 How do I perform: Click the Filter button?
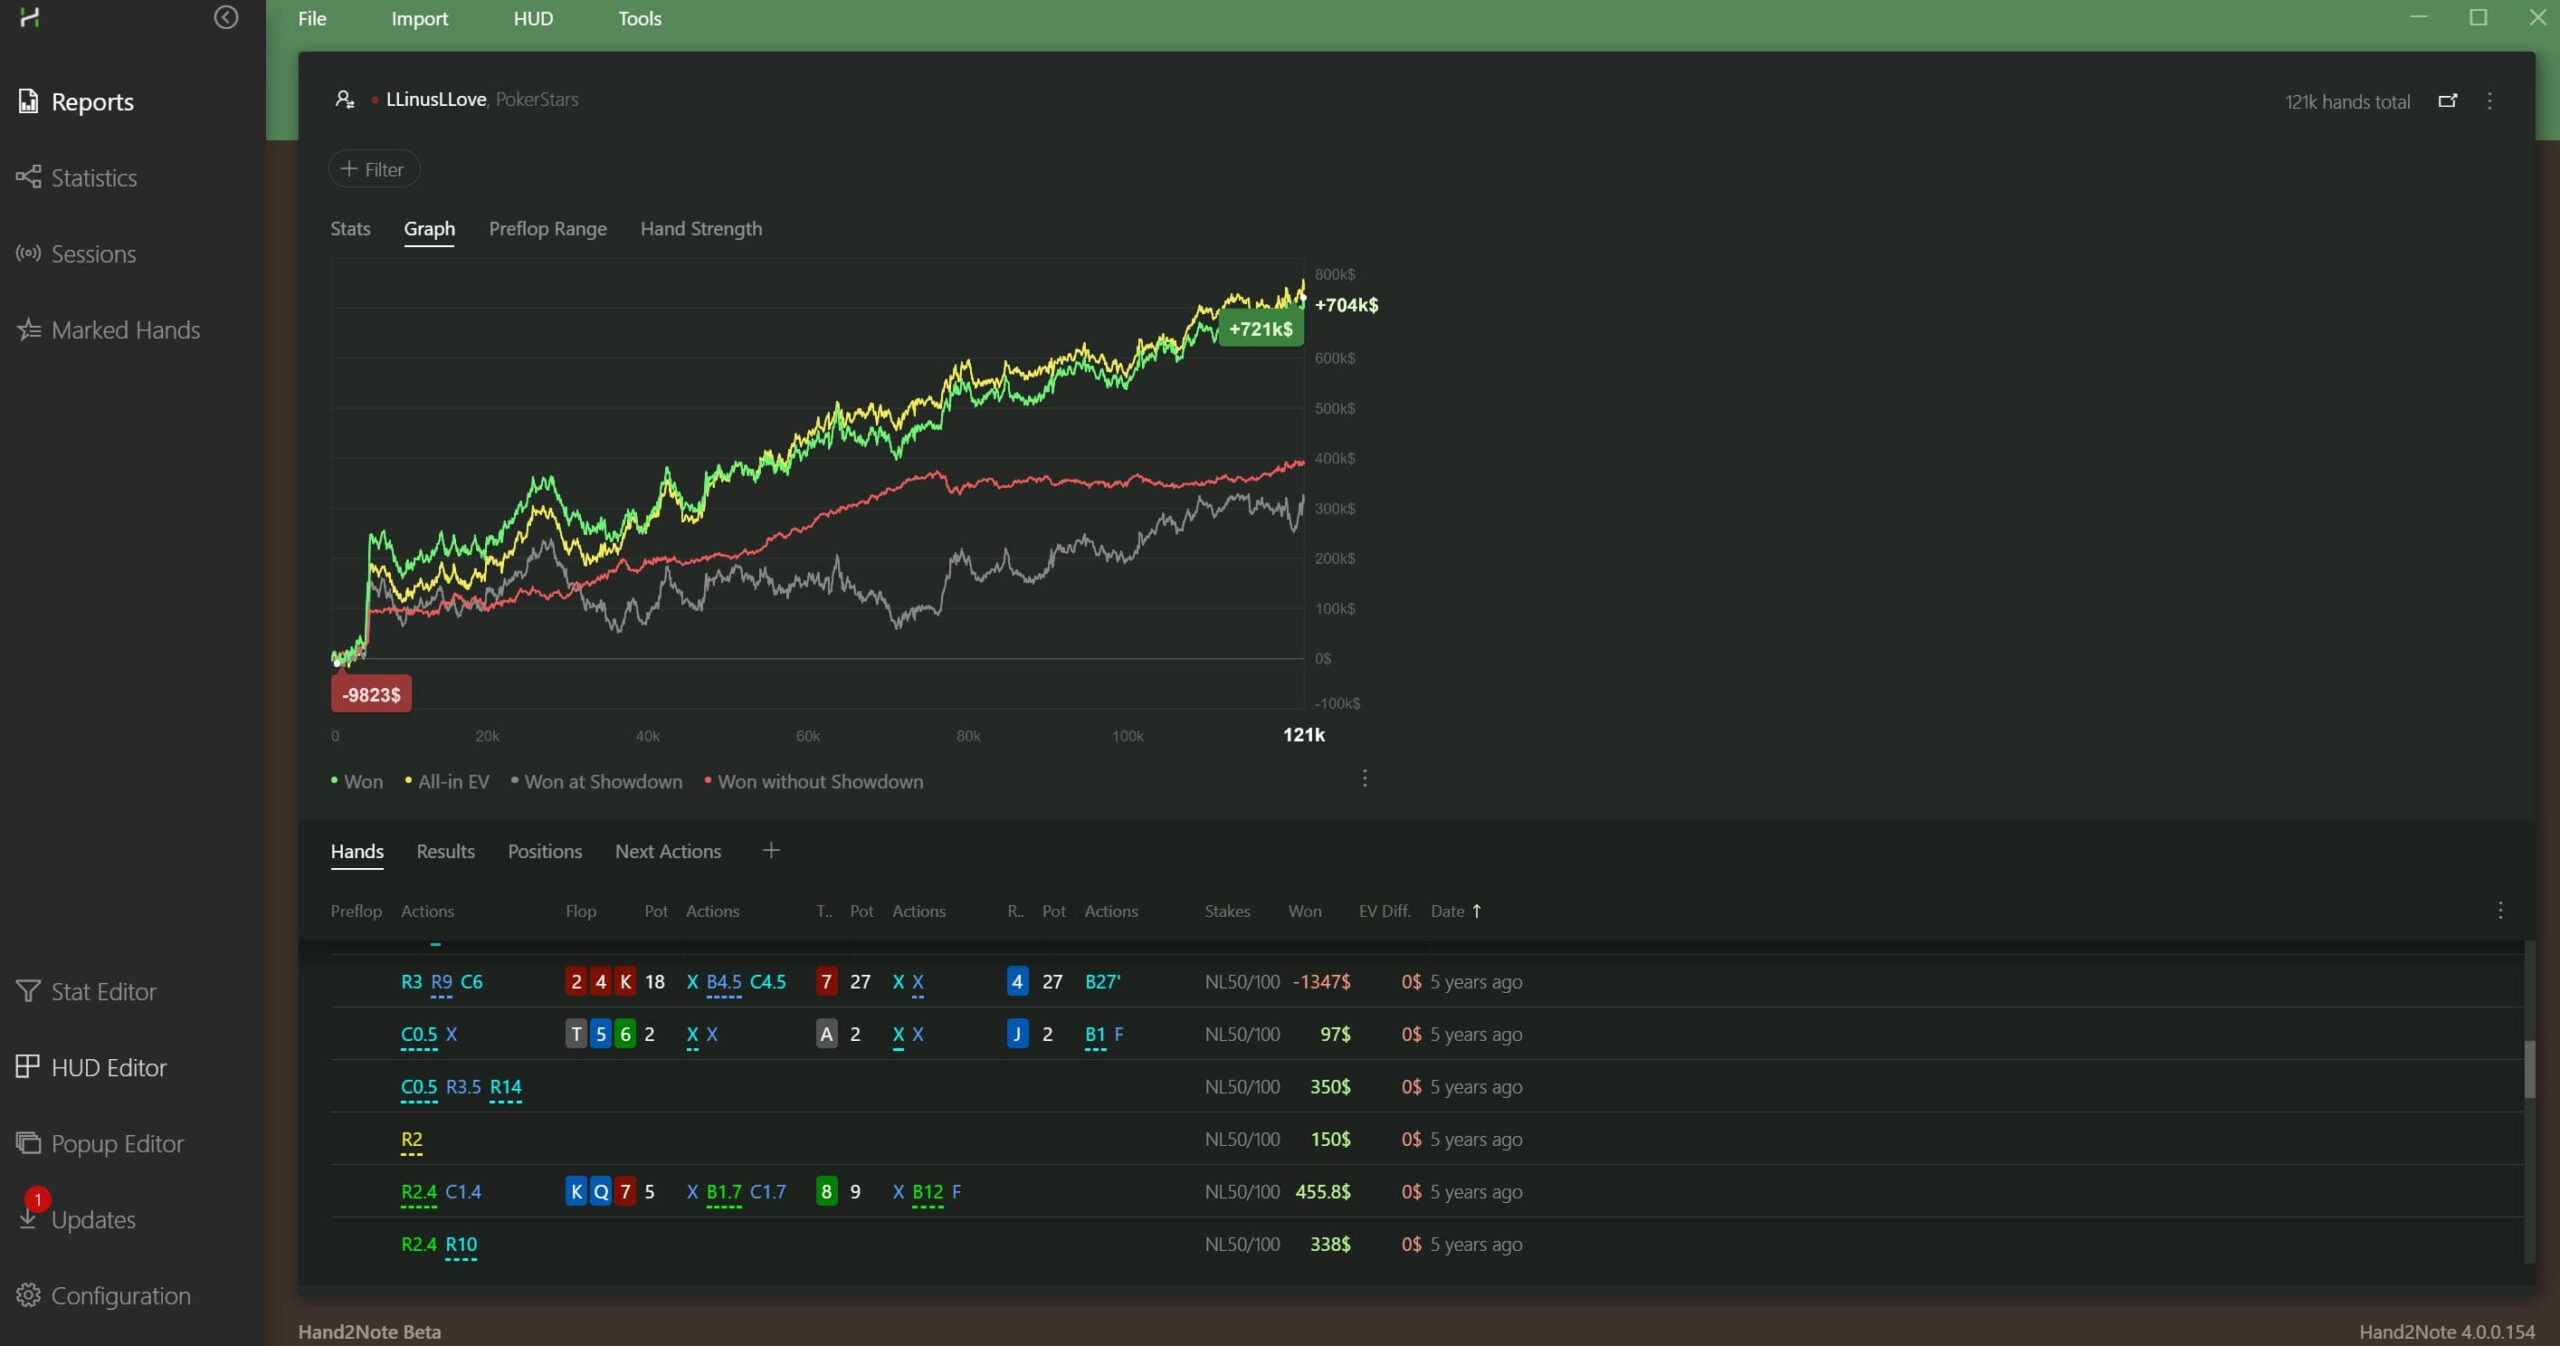tap(373, 169)
